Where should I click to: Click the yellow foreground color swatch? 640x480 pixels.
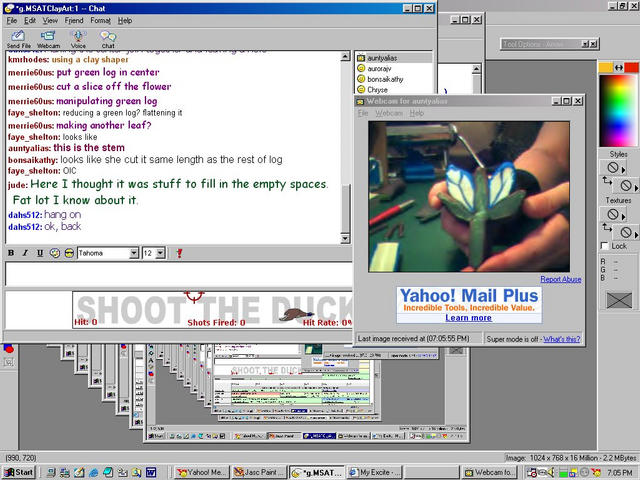606,67
